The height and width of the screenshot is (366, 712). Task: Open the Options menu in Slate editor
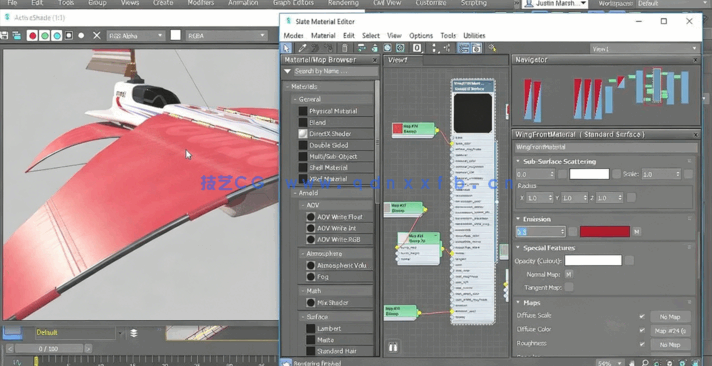[x=421, y=35]
